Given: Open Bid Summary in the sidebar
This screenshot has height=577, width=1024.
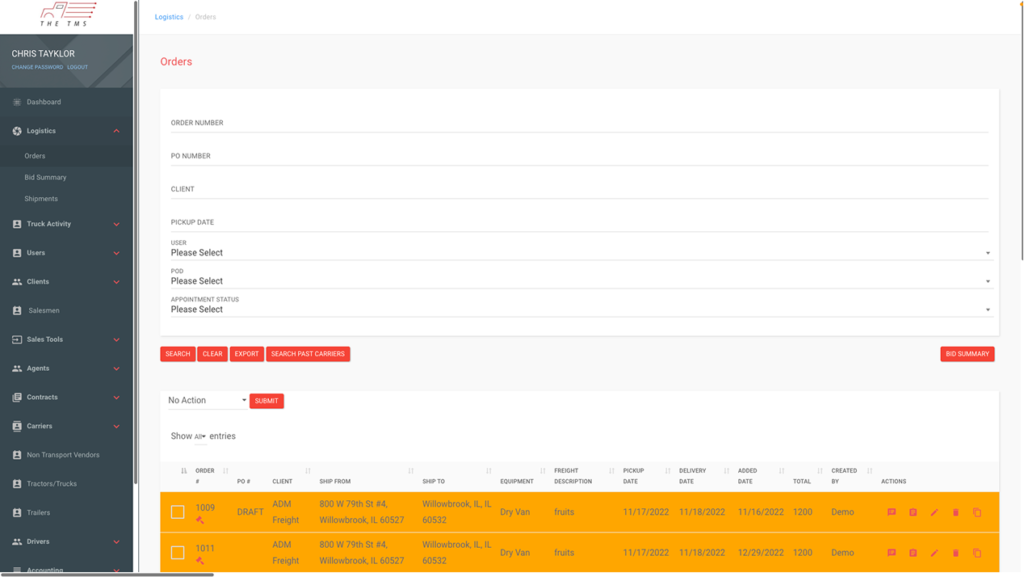Looking at the screenshot, I should (x=45, y=178).
